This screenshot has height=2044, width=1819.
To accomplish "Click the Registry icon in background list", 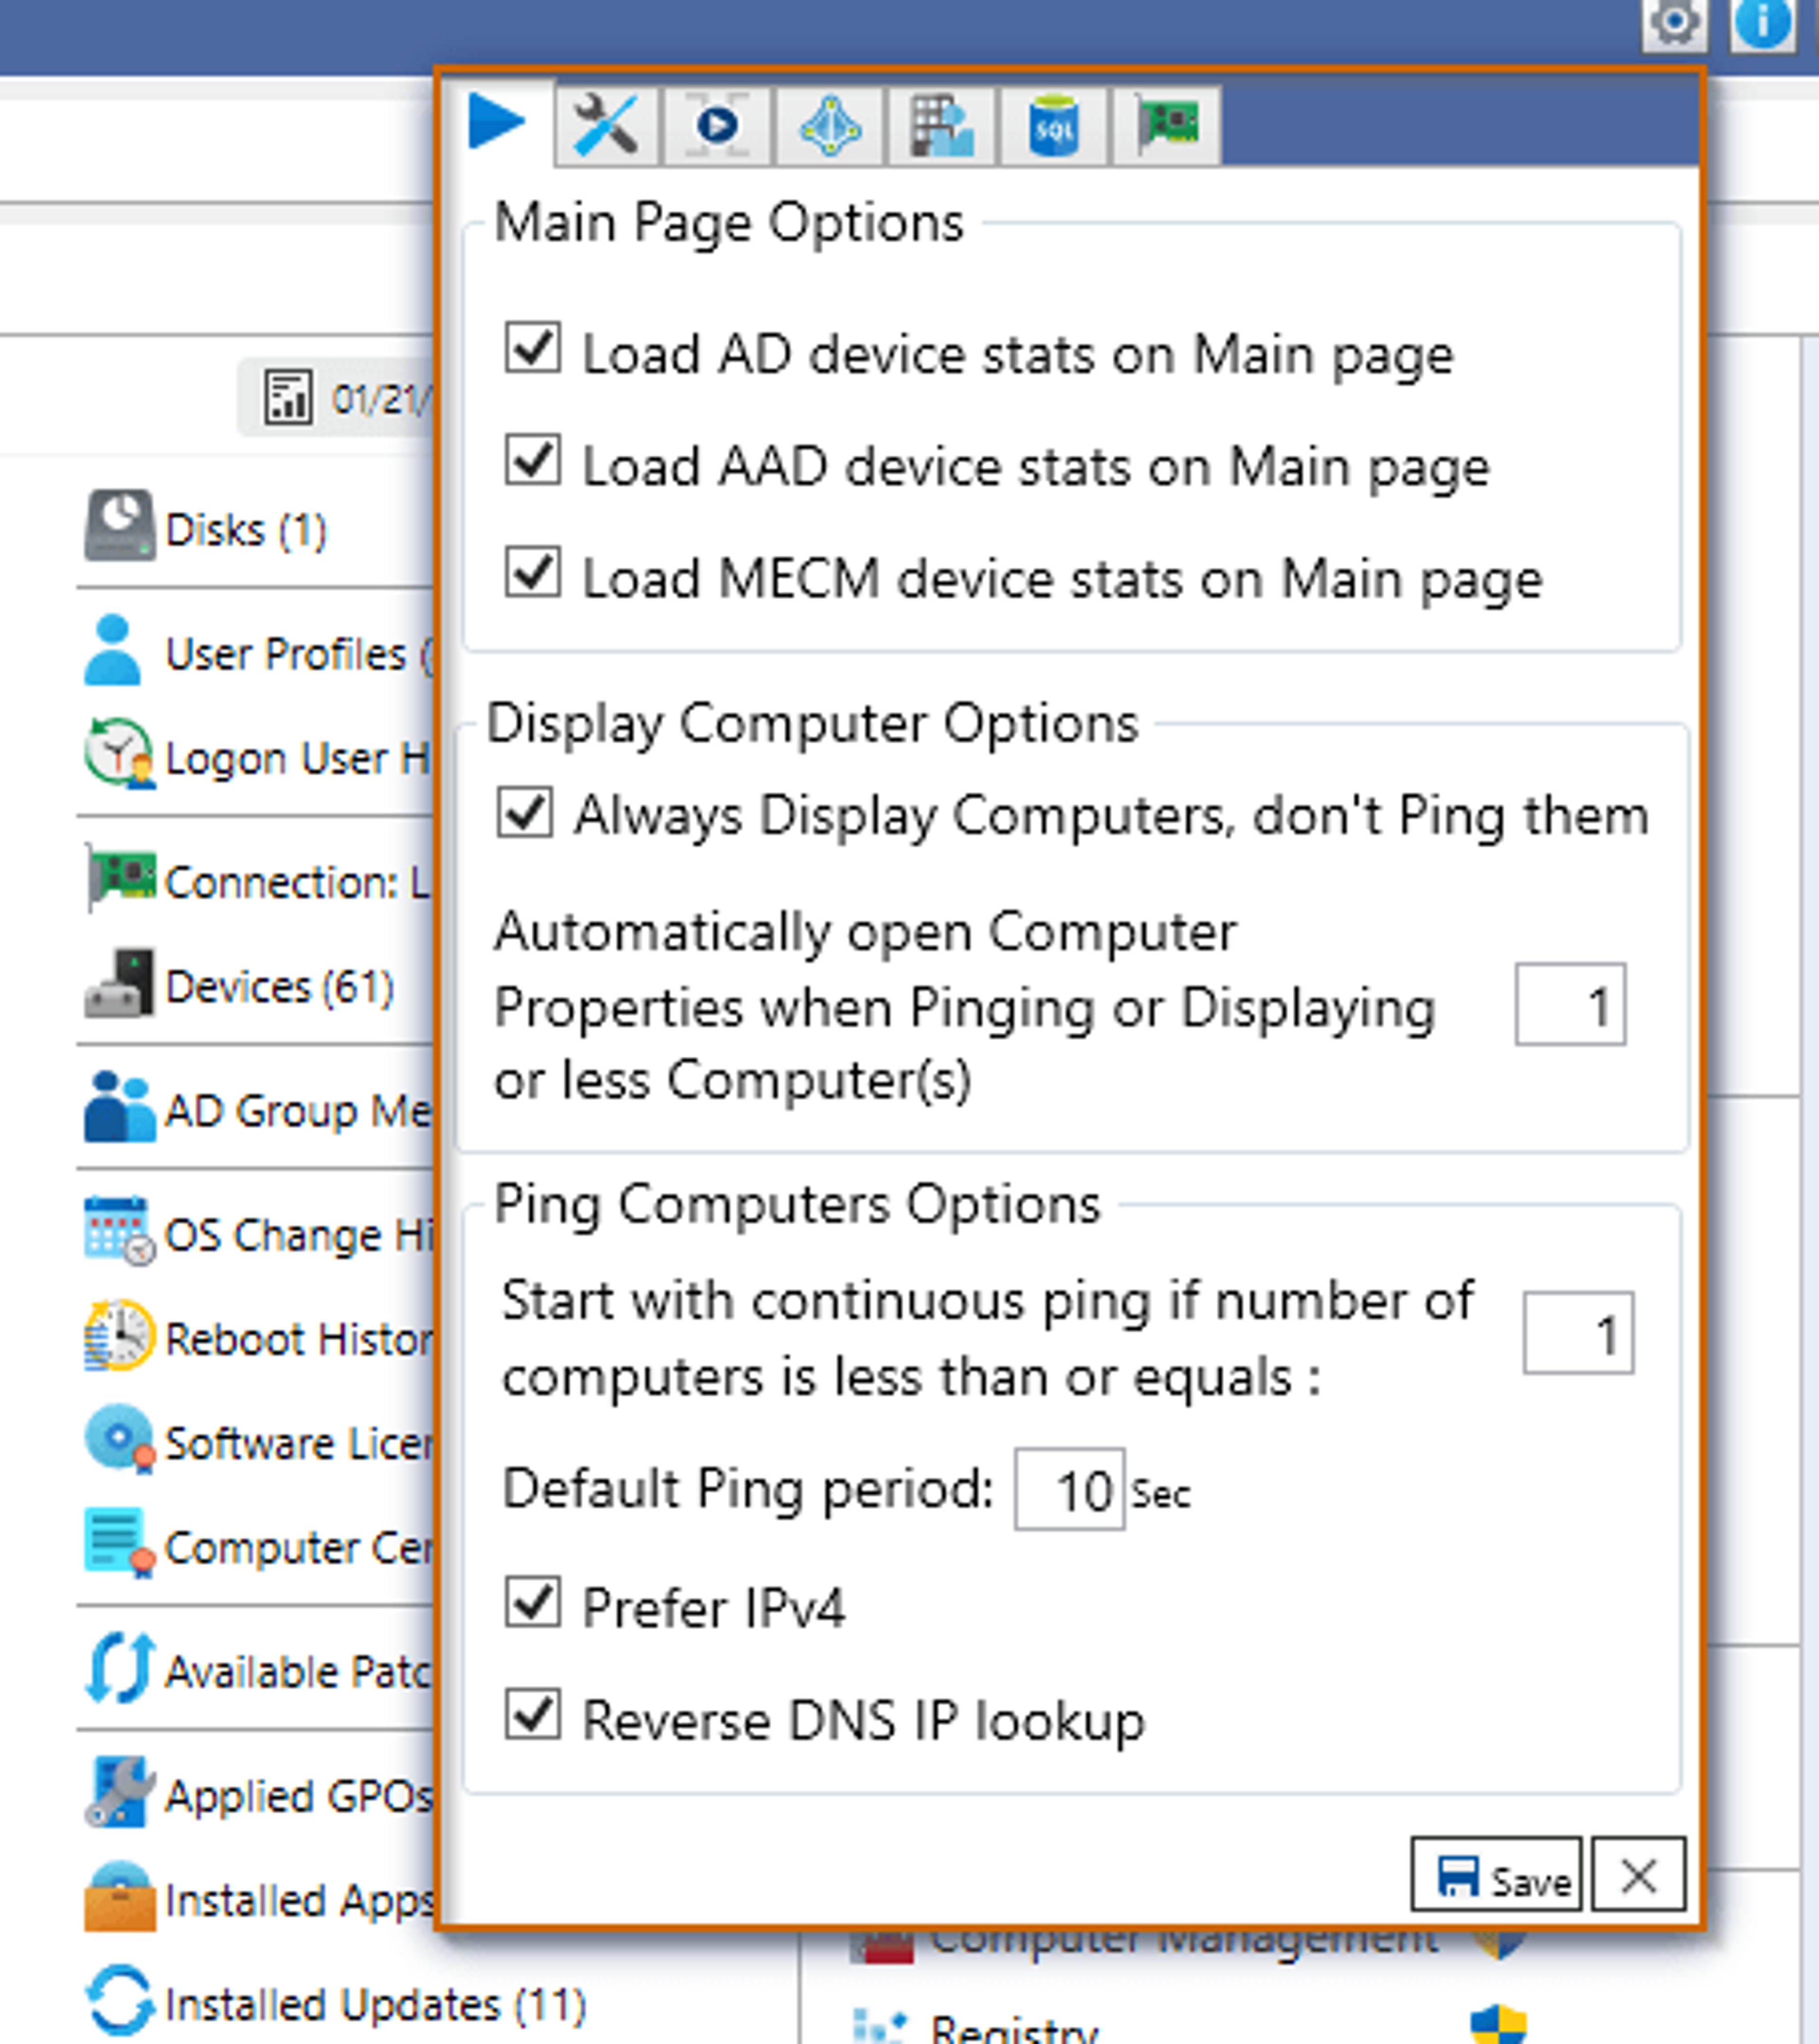I will 879,2026.
